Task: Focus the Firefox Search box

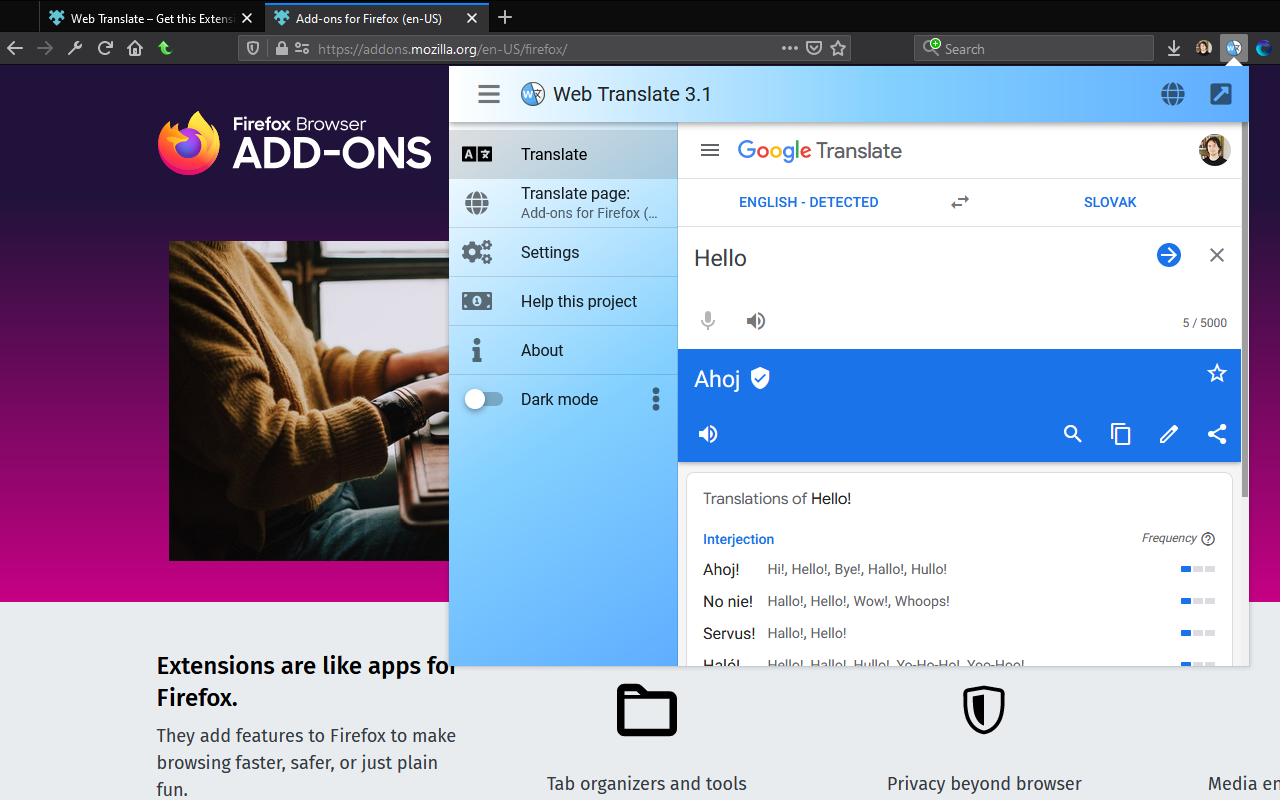Action: pos(1034,48)
